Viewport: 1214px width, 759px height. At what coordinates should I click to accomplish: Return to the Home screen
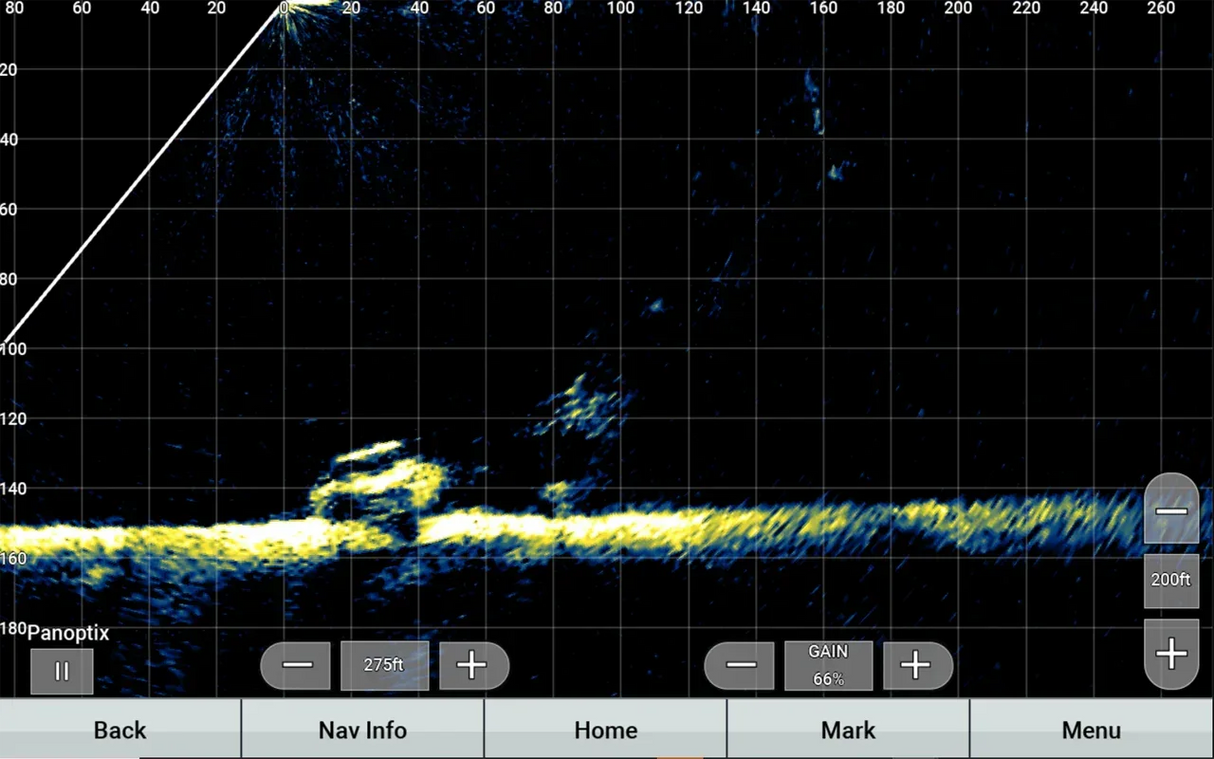pos(606,730)
